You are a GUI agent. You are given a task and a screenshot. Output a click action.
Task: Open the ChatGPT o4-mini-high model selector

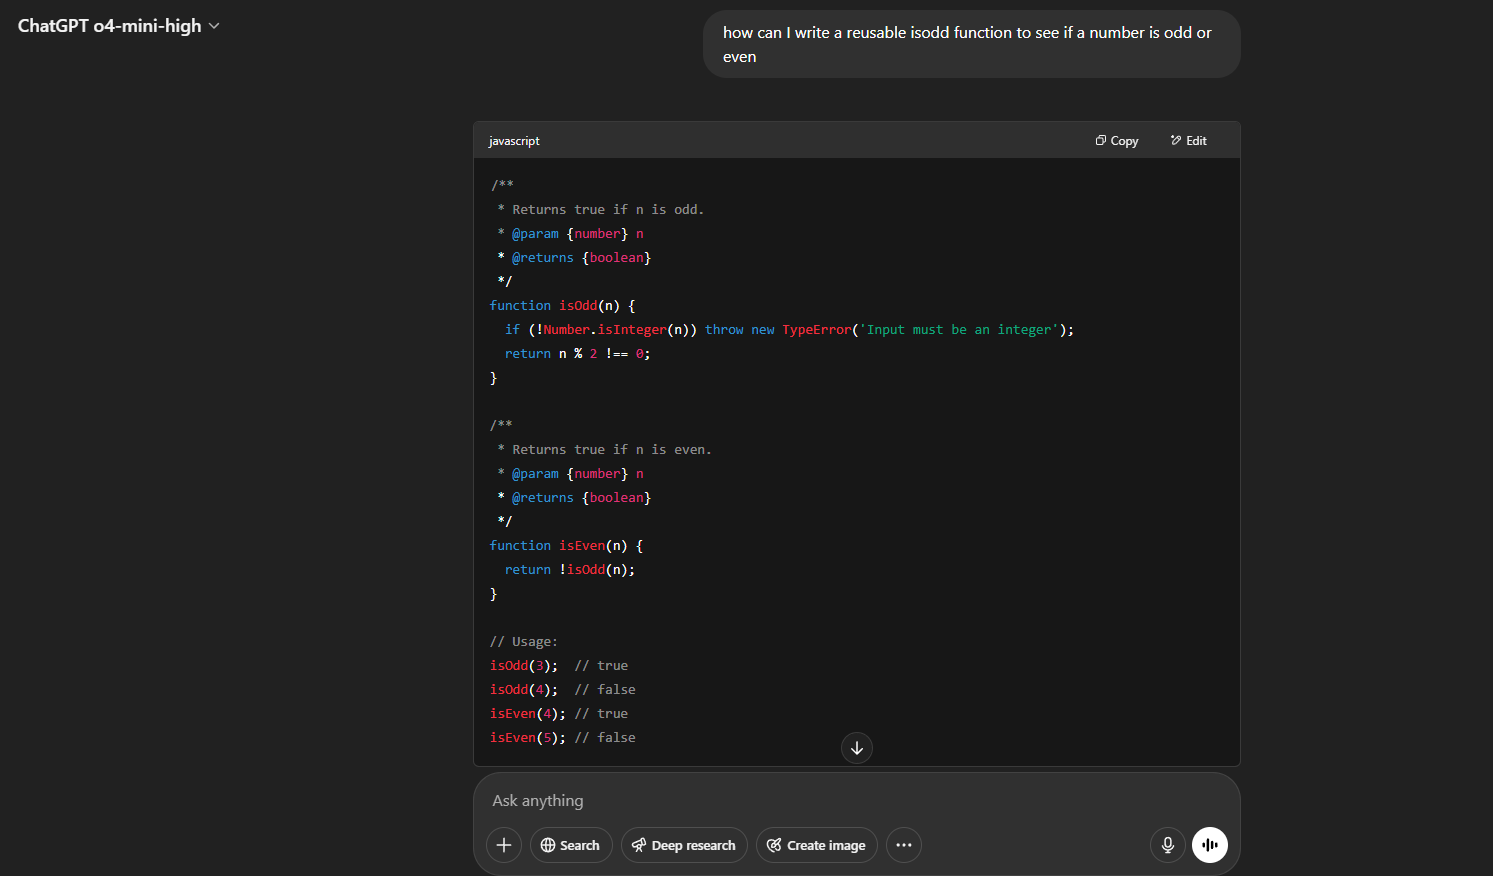(x=118, y=26)
